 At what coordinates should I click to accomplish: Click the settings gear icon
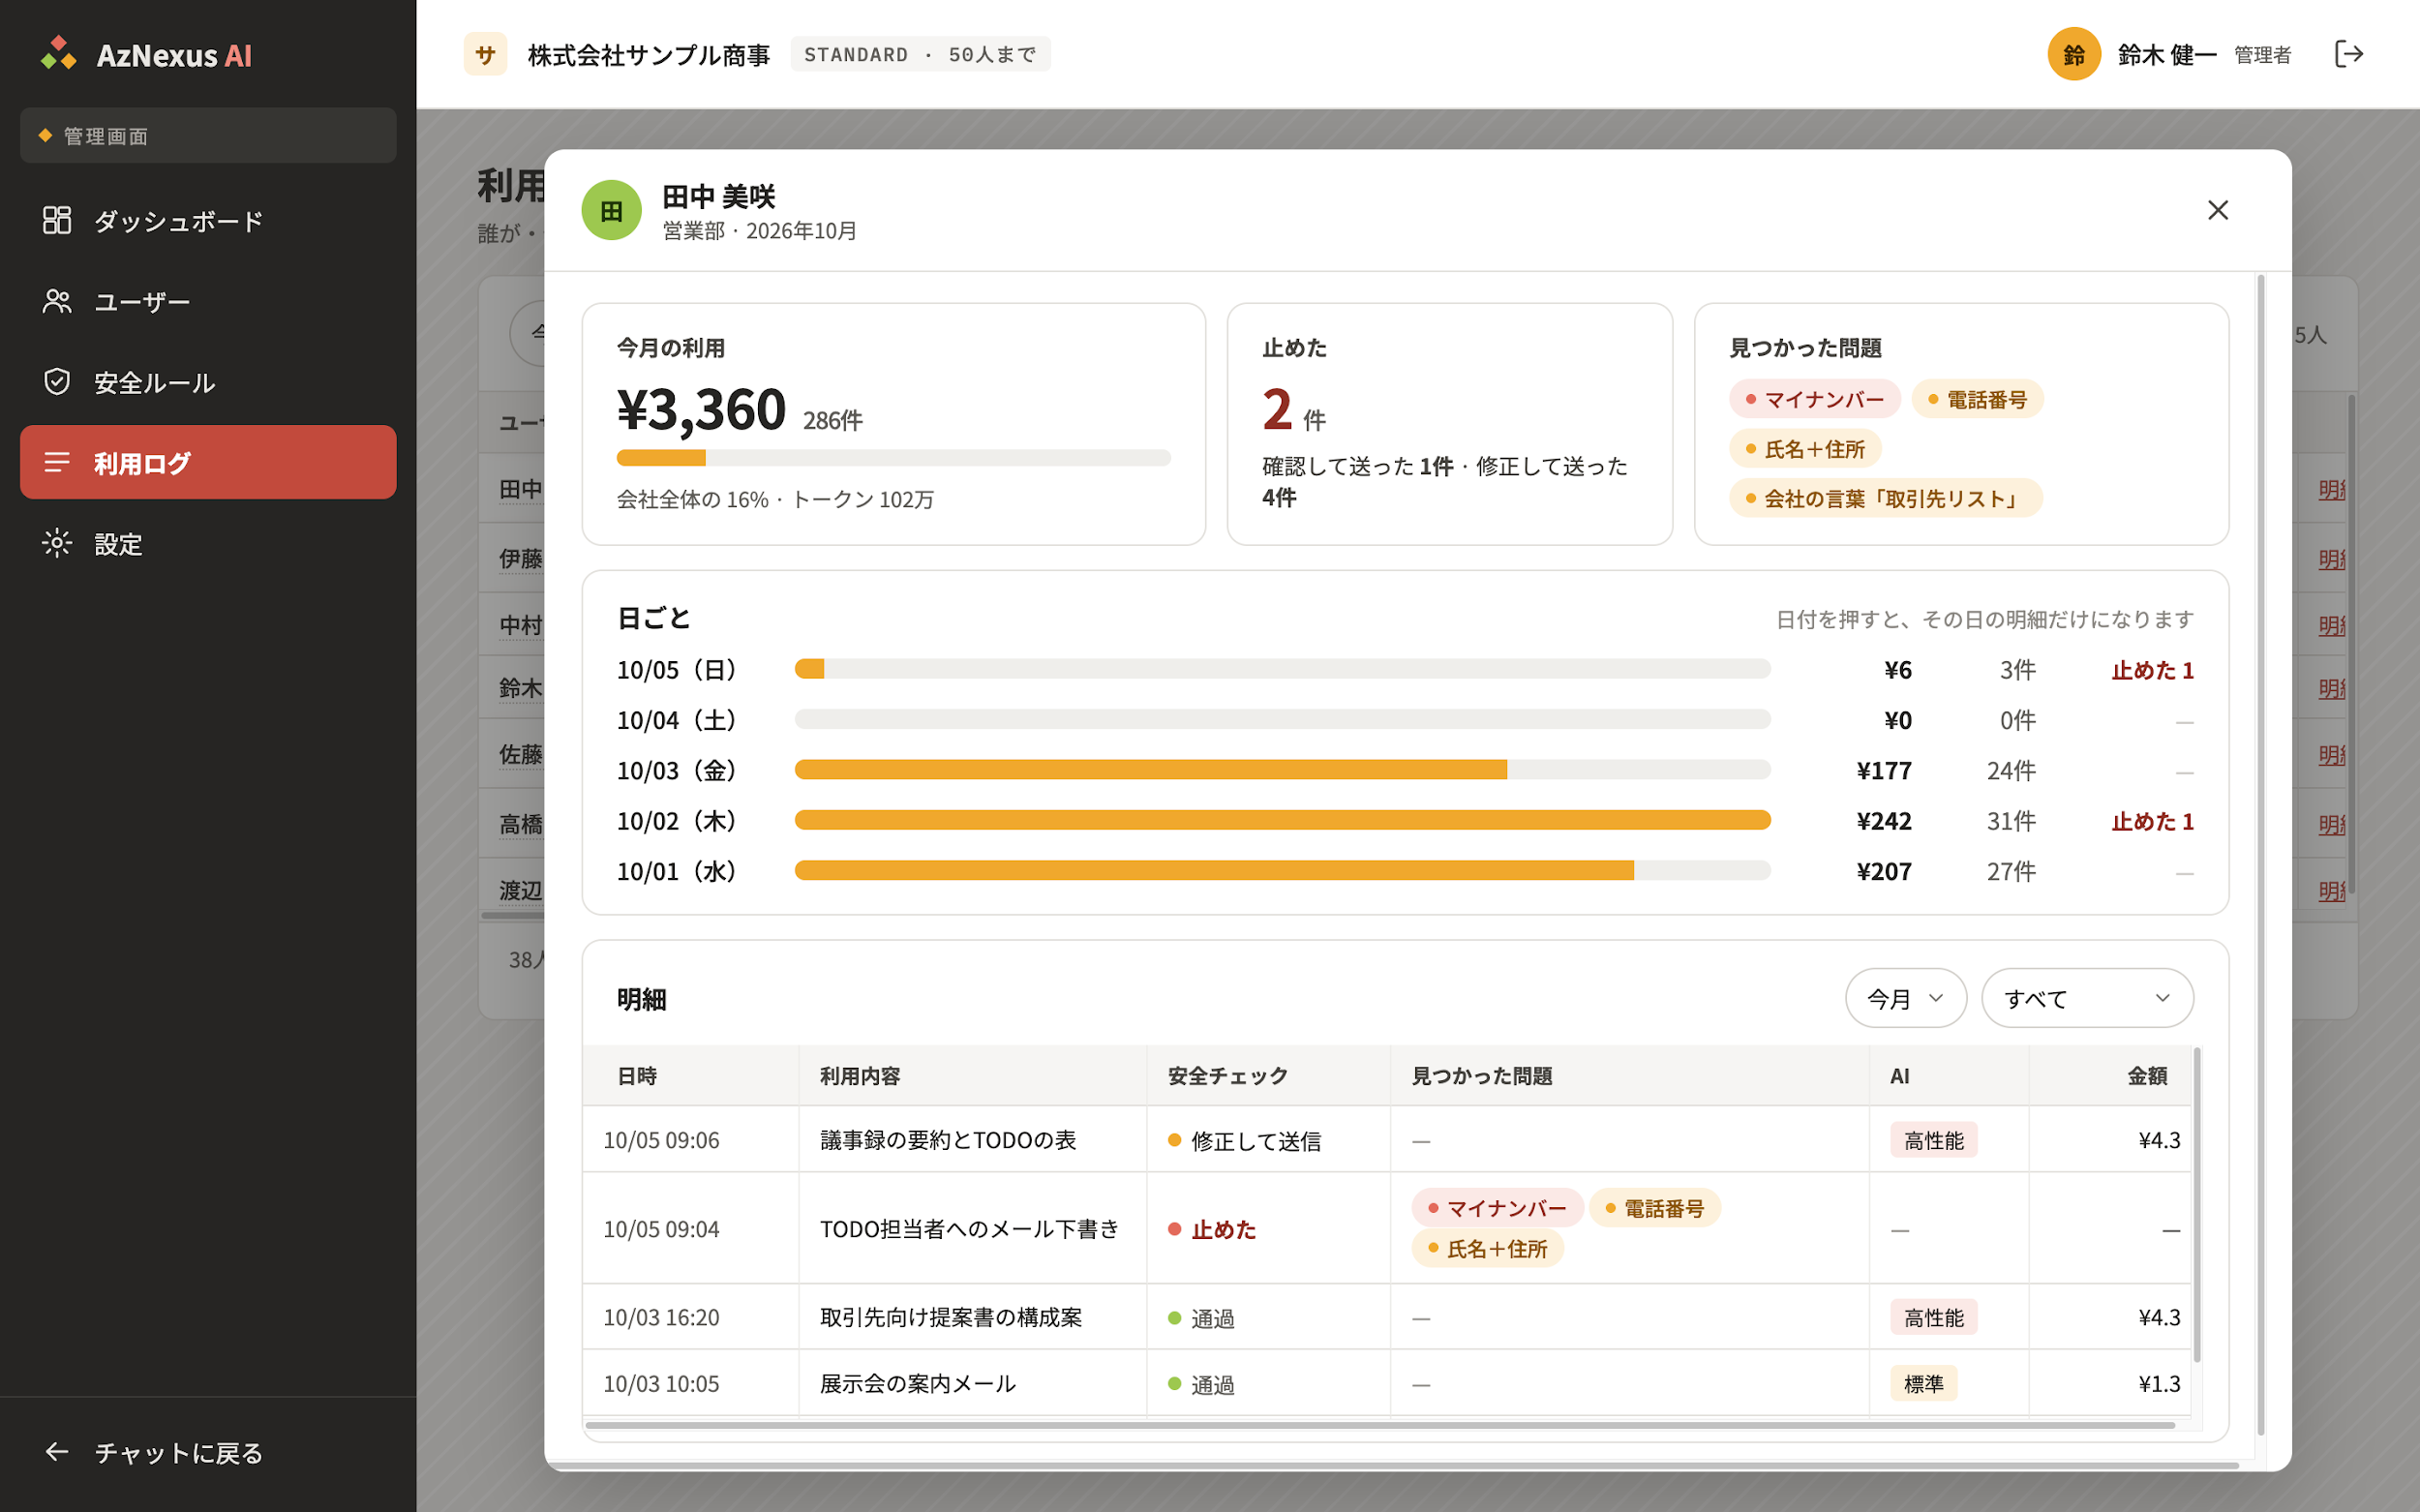click(x=57, y=543)
